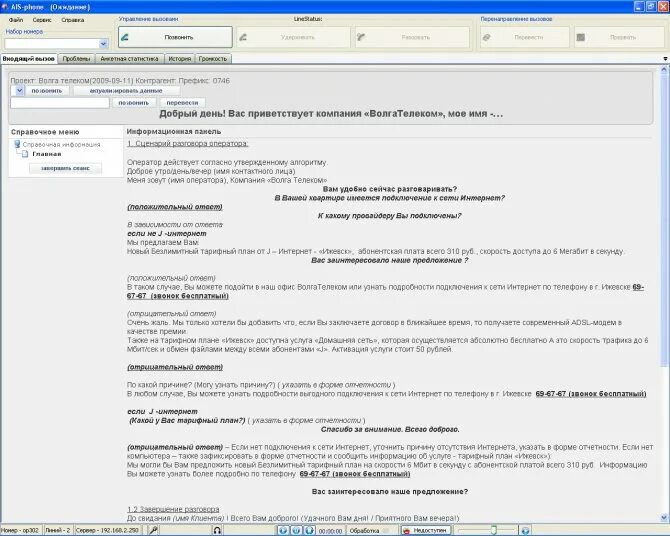This screenshot has height=536, width=670.
Task: Click the Справочное меню panel header
Action: (45, 132)
